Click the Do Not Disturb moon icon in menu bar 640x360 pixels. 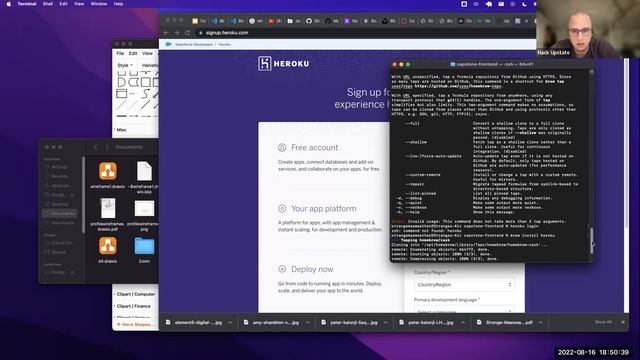tap(524, 4)
